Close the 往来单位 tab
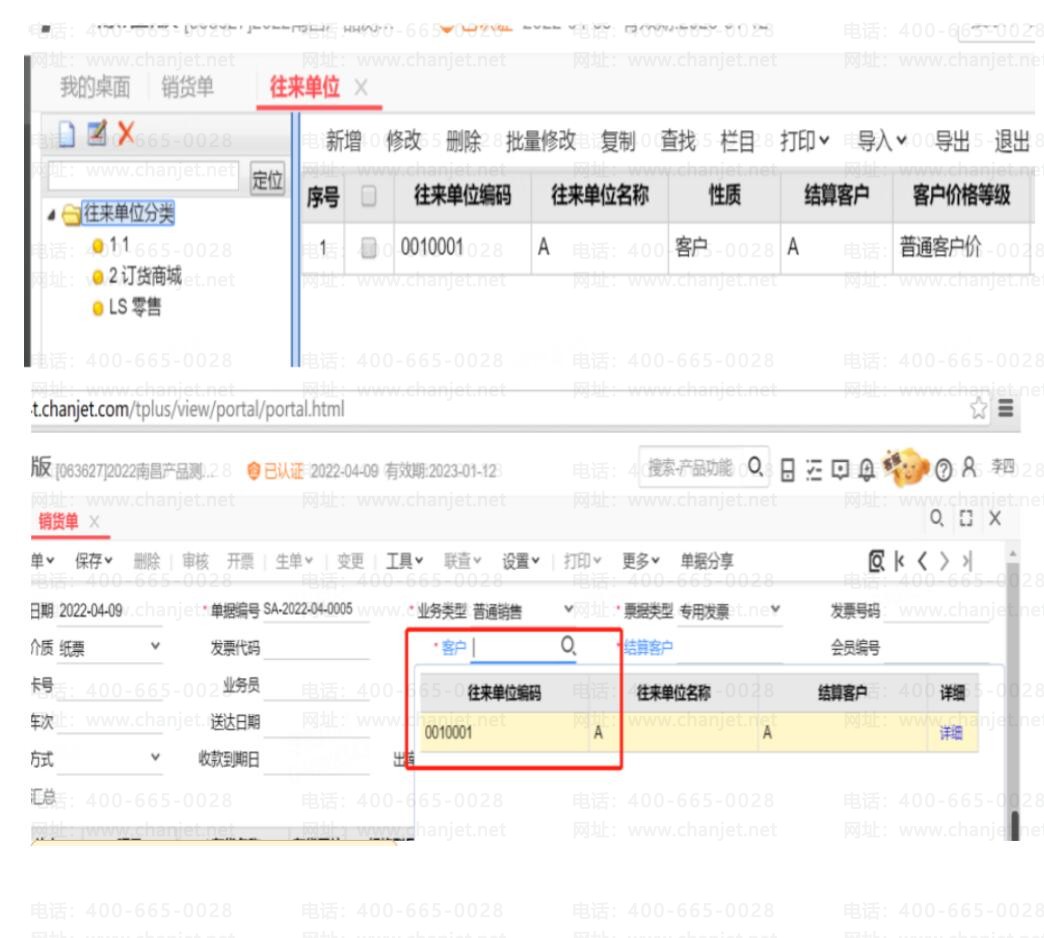Viewport: 1044px width, 938px height. click(360, 87)
